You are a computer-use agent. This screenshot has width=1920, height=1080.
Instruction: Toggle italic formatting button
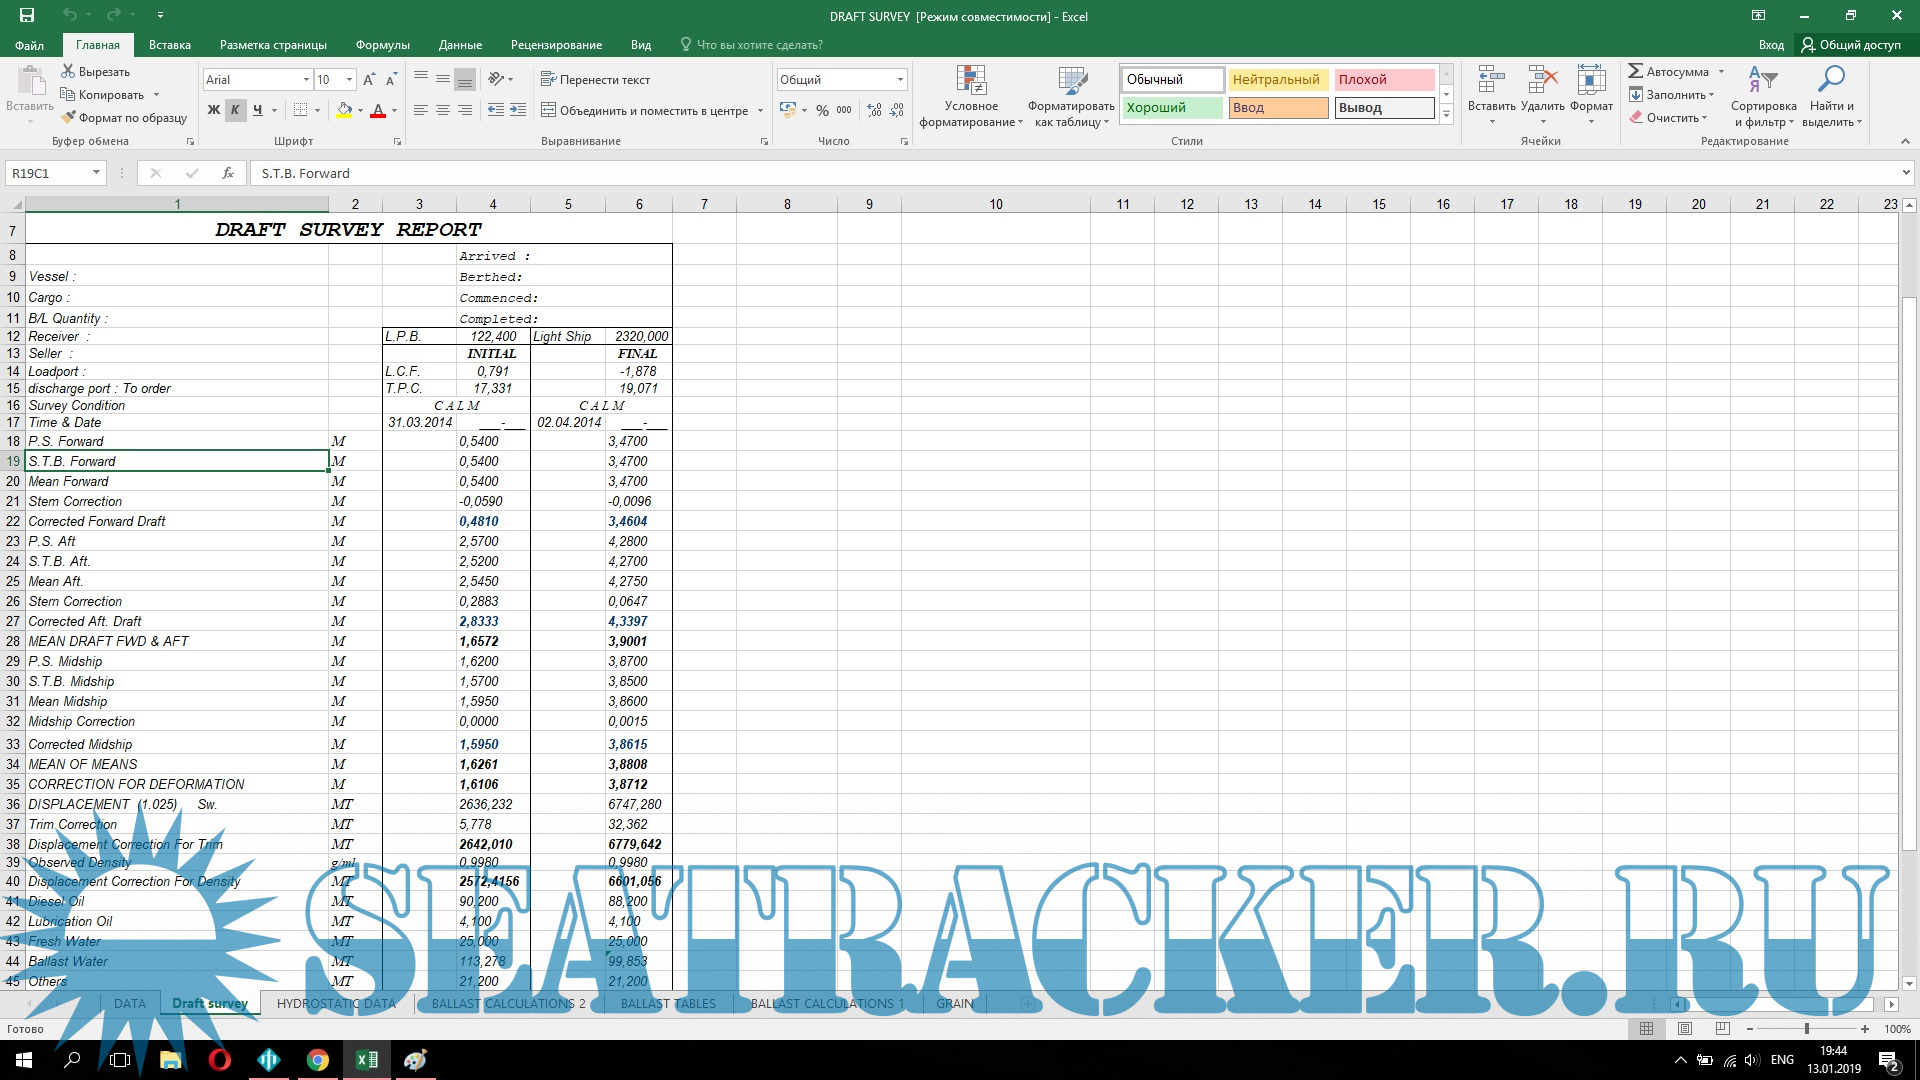(235, 110)
